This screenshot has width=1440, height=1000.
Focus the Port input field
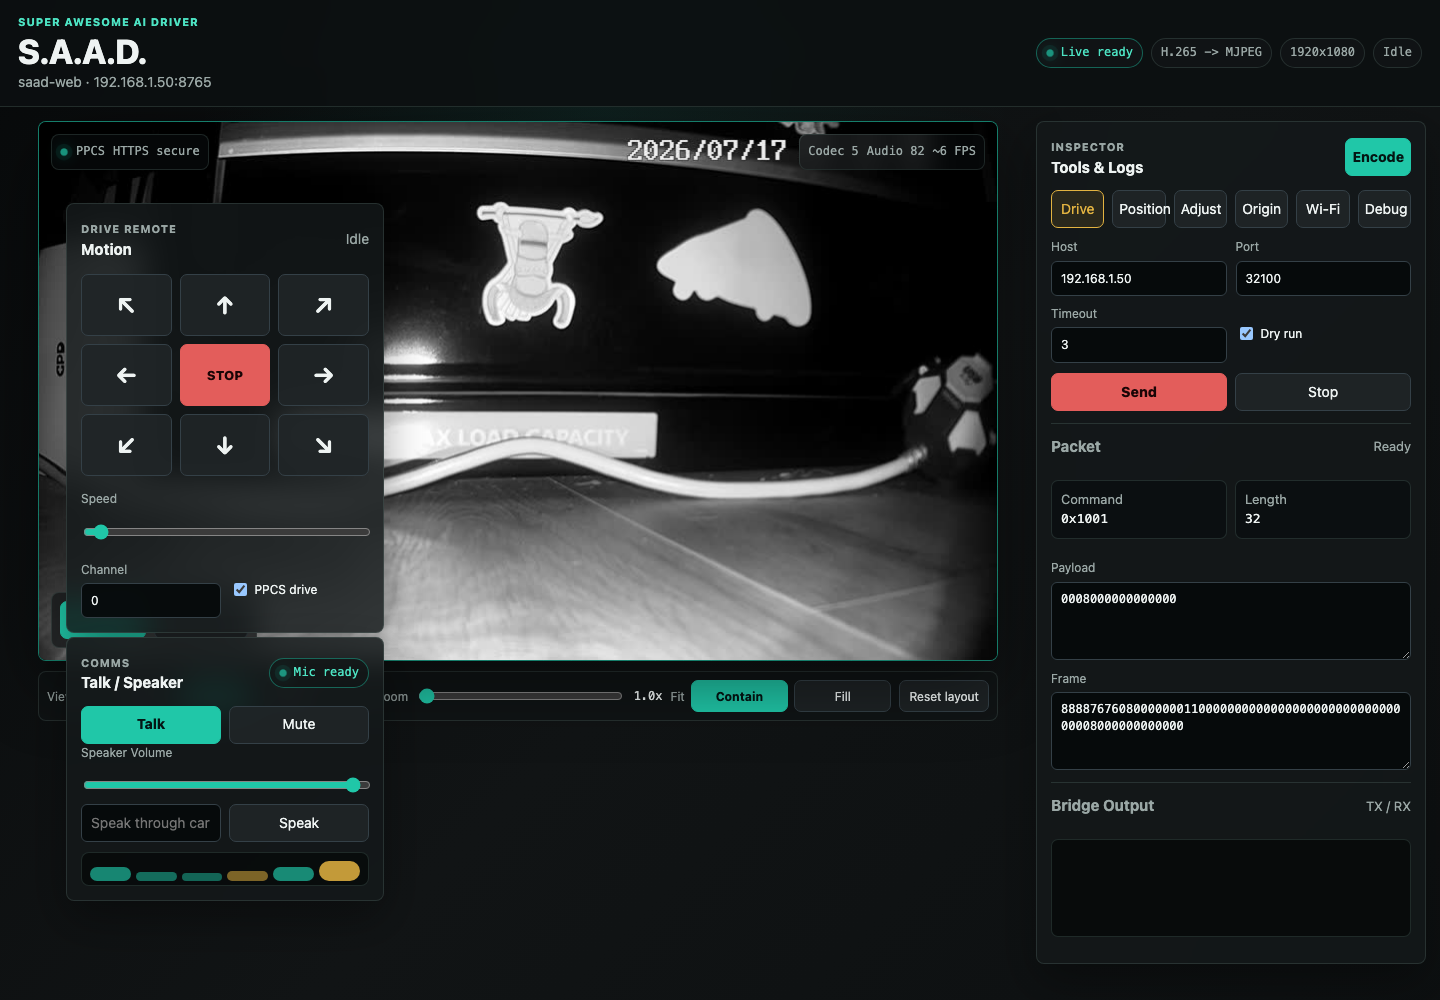pyautogui.click(x=1323, y=278)
